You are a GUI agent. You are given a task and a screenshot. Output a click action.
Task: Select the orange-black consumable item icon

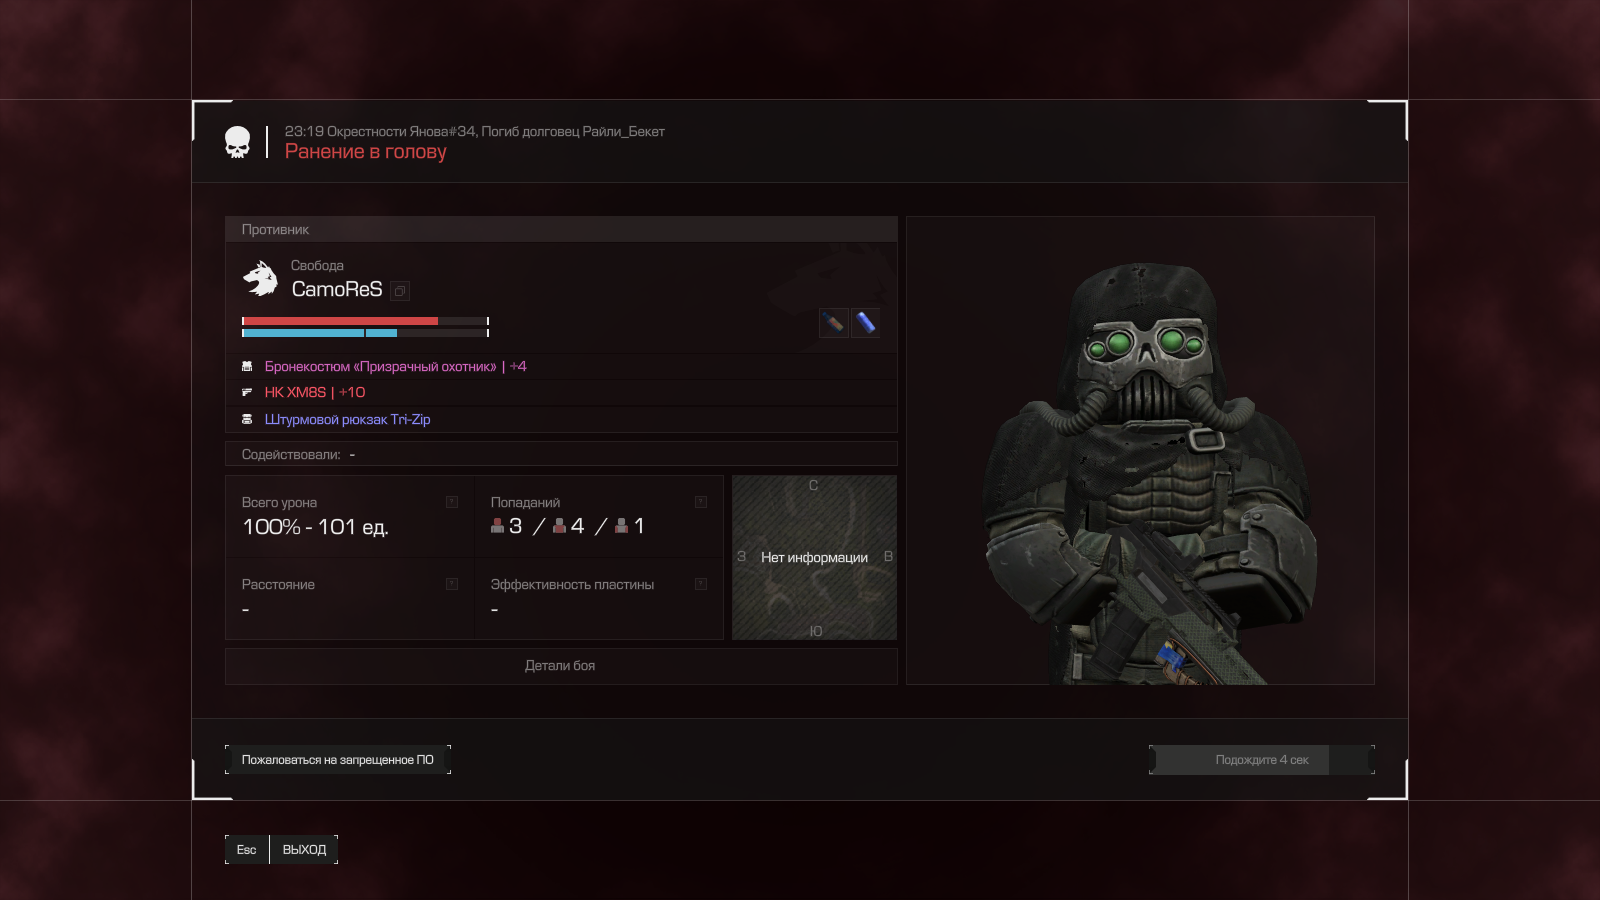(x=833, y=323)
